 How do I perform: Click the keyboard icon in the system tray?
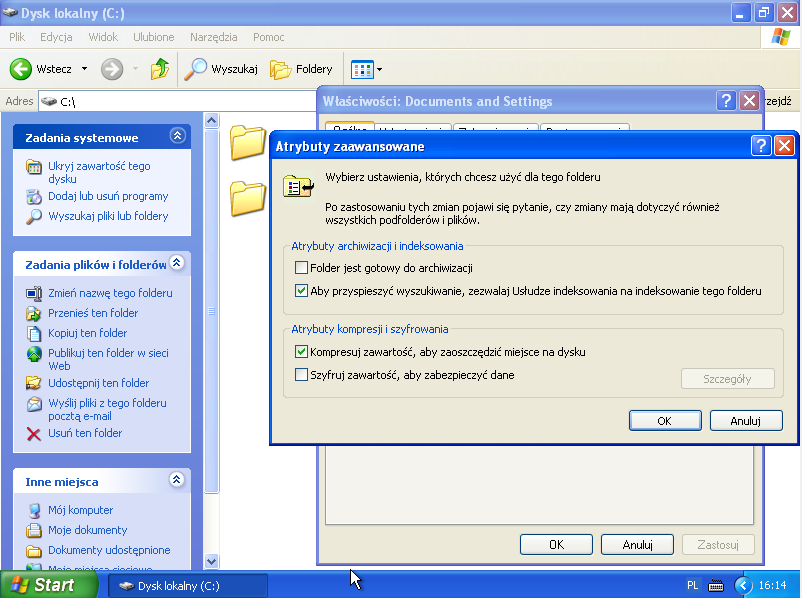click(716, 585)
